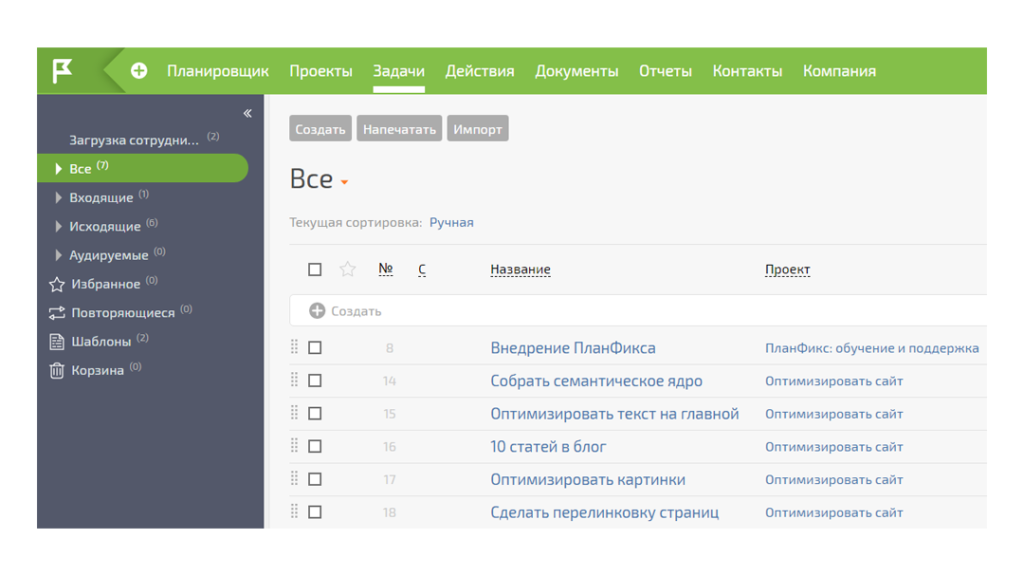Image resolution: width=1024 pixels, height=576 pixels.
Task: Check the box for Внедрение ПланФикса
Action: click(x=315, y=348)
